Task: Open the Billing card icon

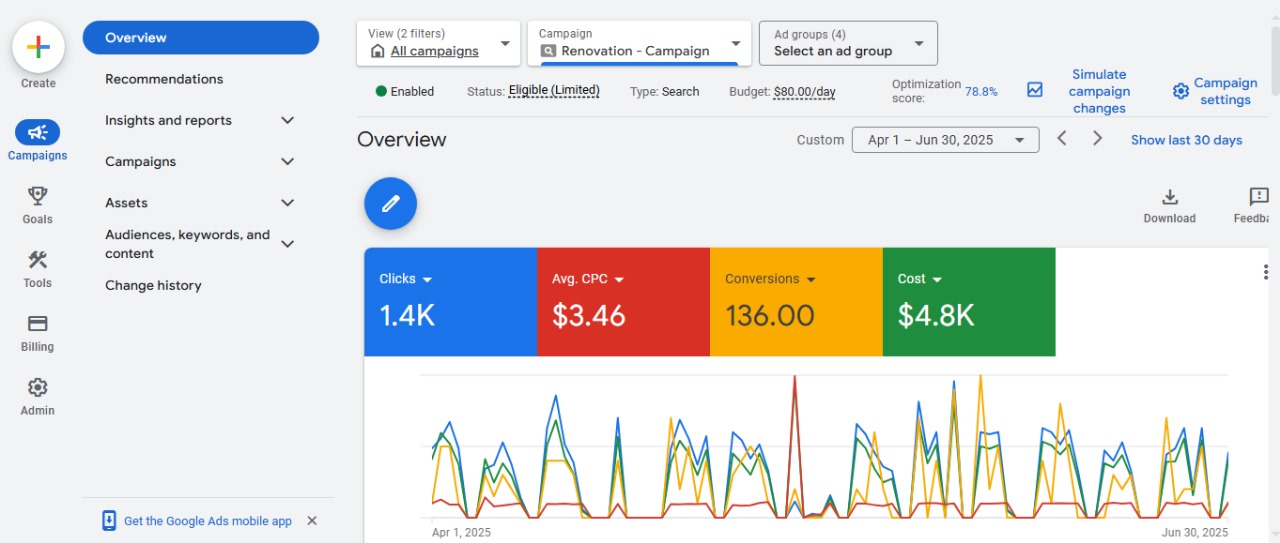Action: [38, 324]
